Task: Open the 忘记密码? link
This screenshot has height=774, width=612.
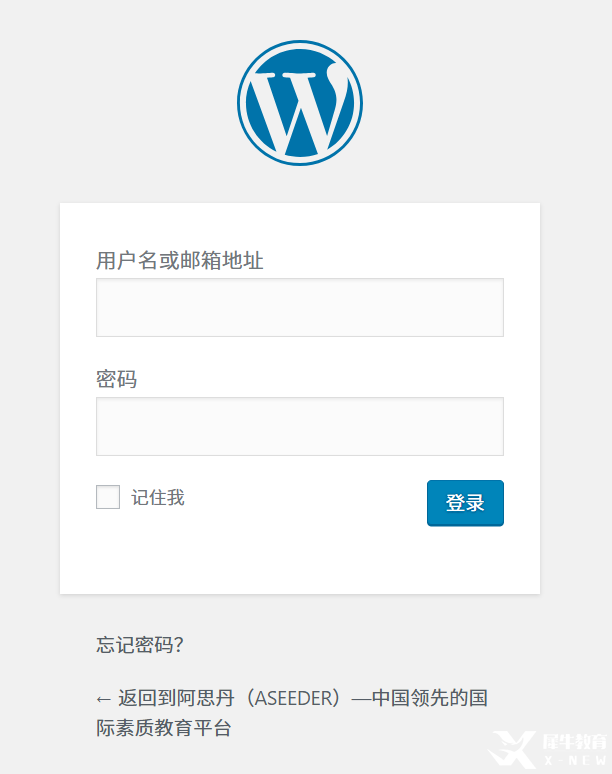Action: (x=140, y=645)
